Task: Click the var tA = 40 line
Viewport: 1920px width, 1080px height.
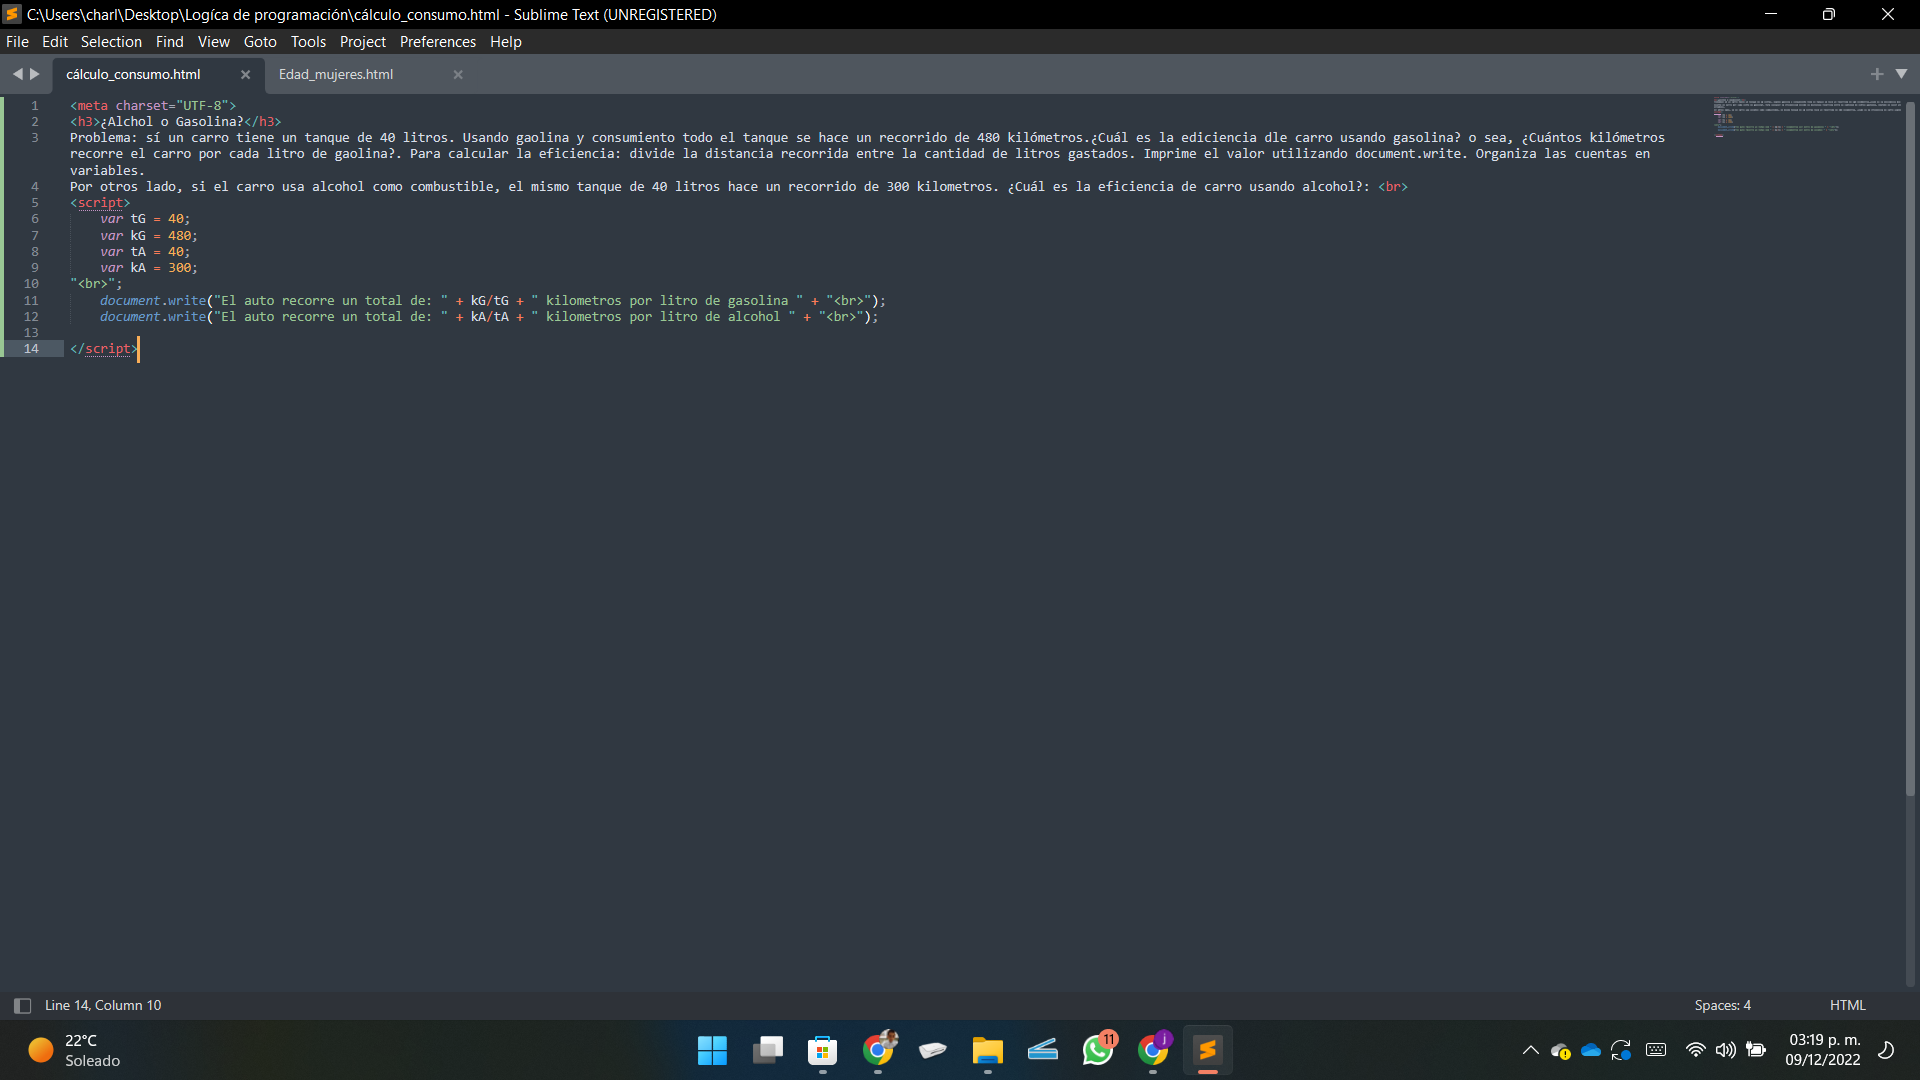Action: tap(145, 252)
